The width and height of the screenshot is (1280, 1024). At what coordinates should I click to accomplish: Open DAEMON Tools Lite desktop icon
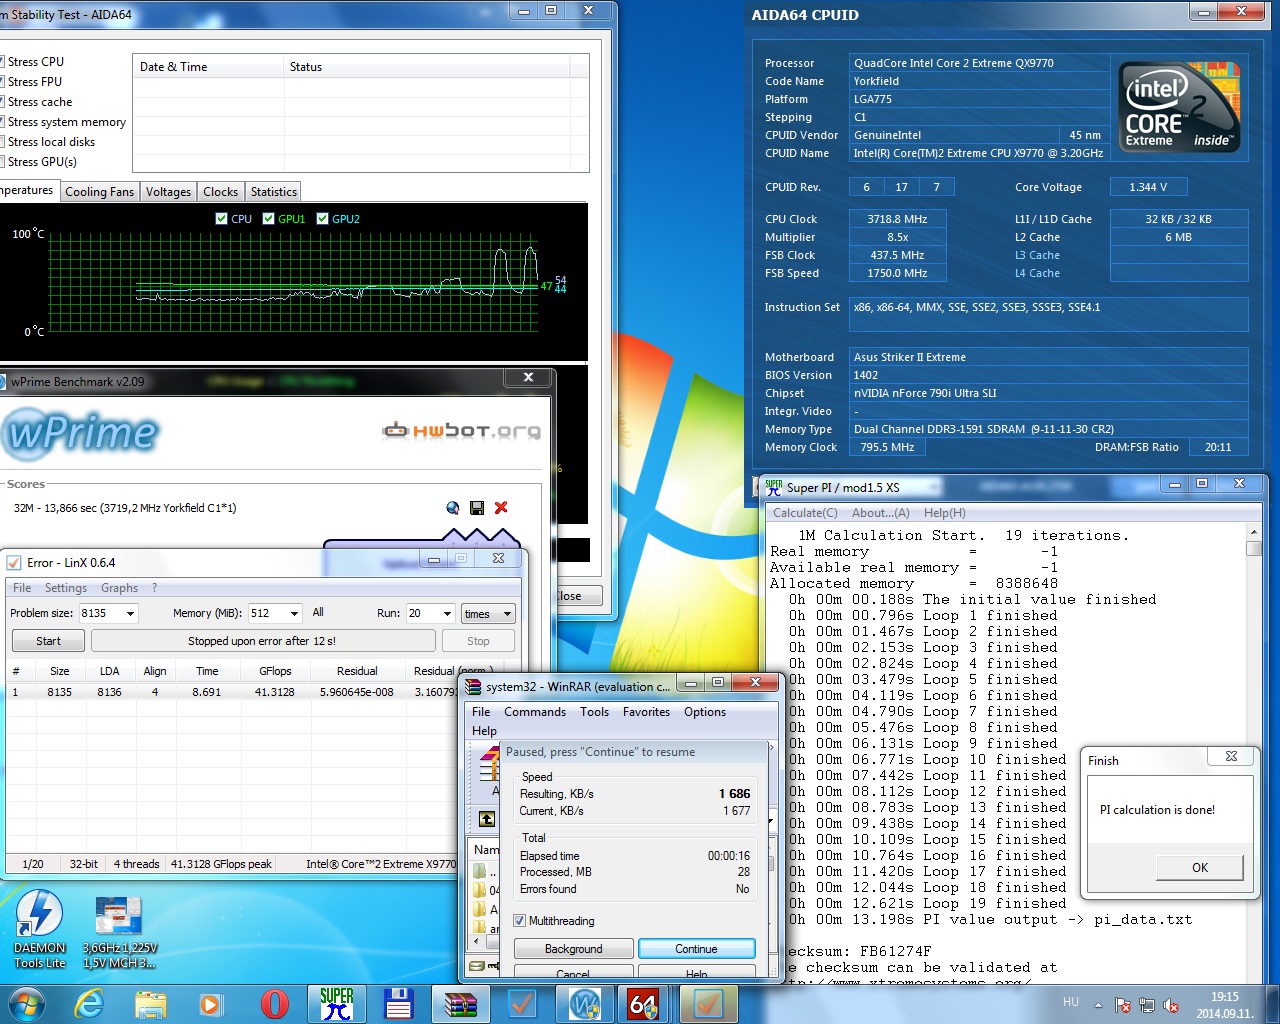[x=39, y=929]
